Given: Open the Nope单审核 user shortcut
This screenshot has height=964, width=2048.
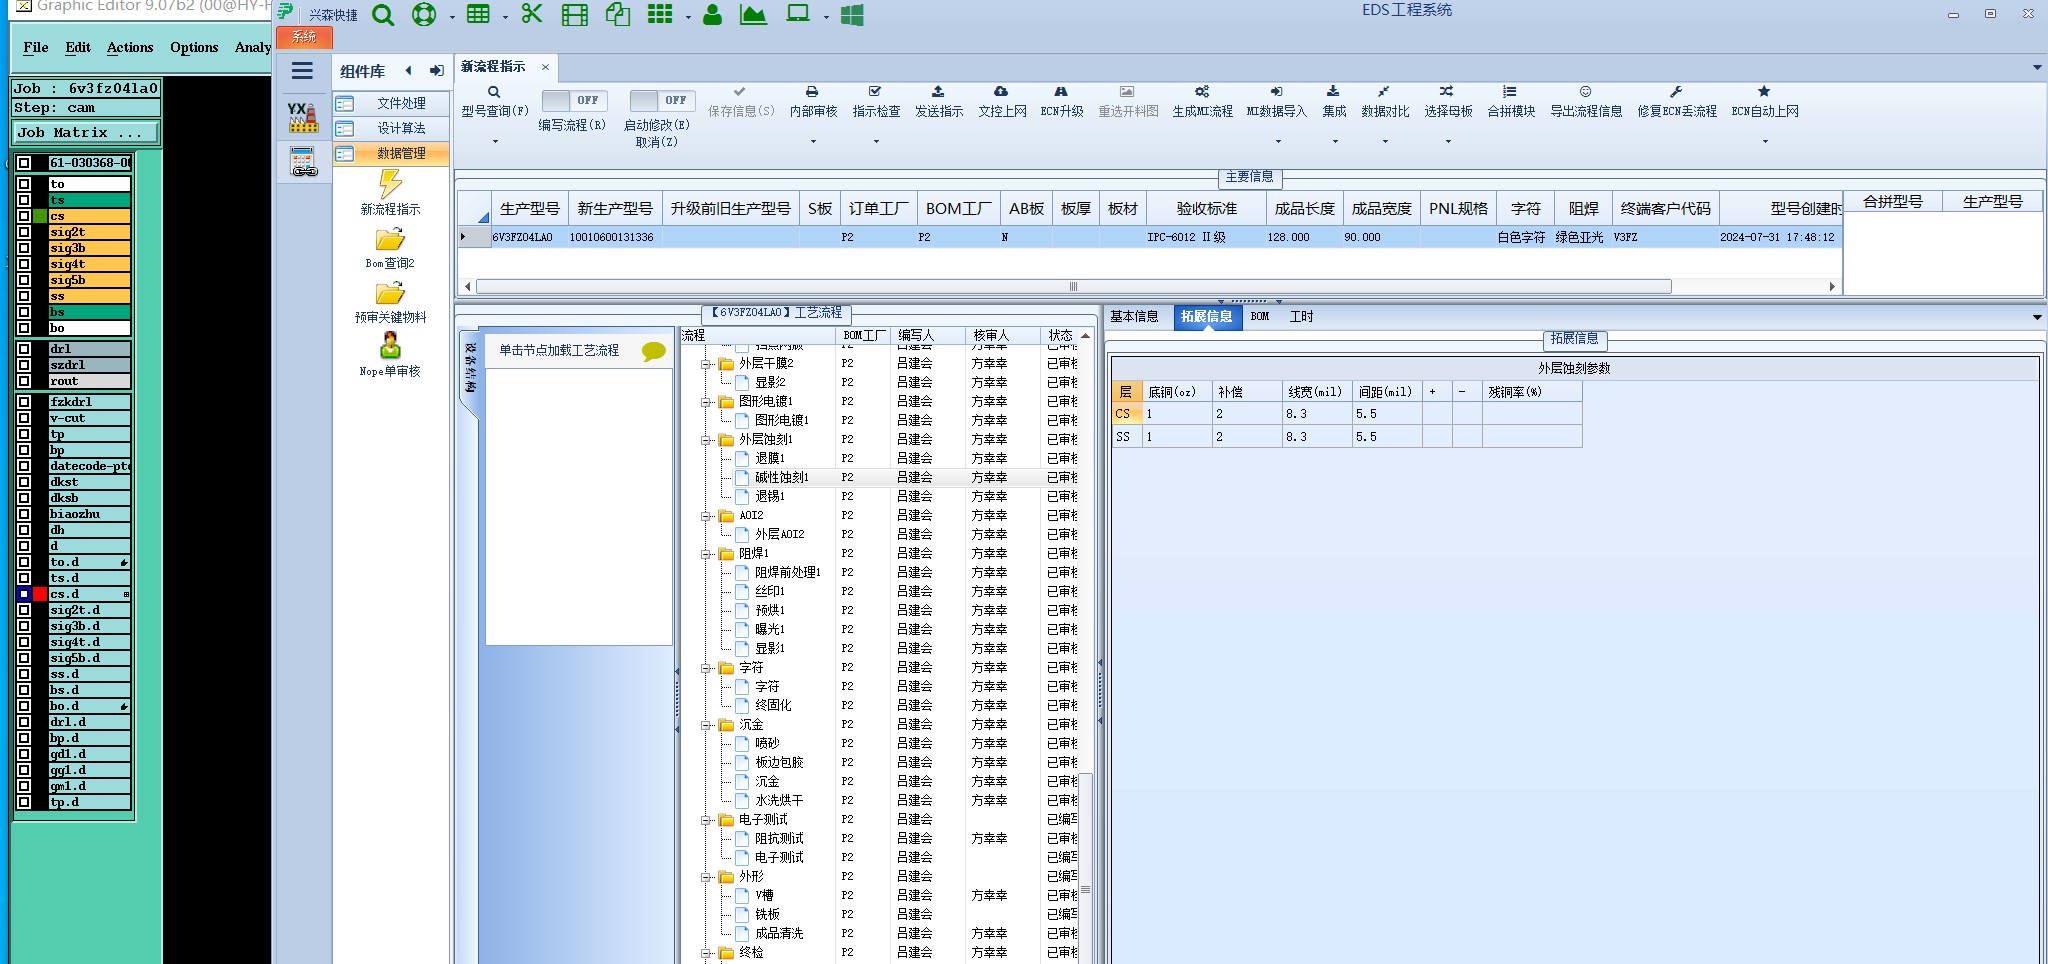Looking at the screenshot, I should click(390, 355).
